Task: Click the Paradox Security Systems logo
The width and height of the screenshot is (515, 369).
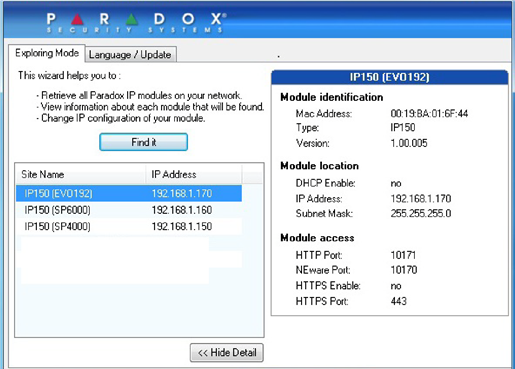Action: tap(136, 23)
